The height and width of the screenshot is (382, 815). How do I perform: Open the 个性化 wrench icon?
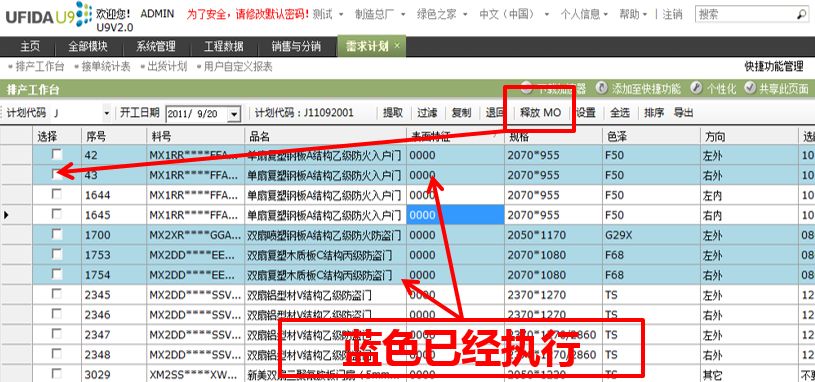[x=696, y=88]
